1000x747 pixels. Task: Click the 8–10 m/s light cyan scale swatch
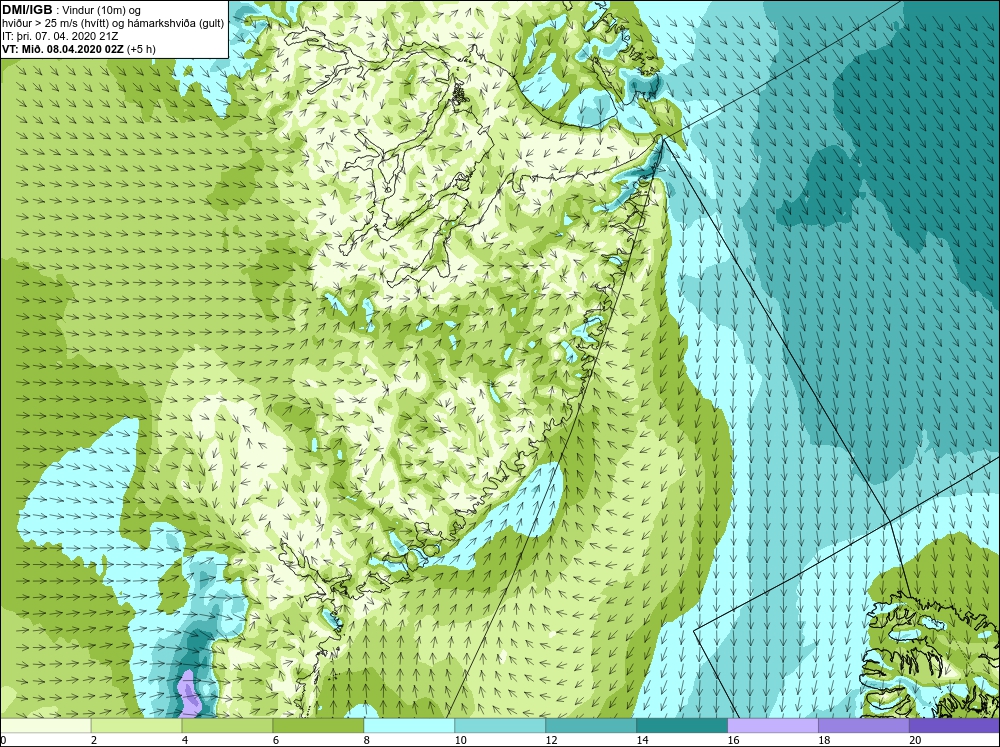[x=409, y=725]
